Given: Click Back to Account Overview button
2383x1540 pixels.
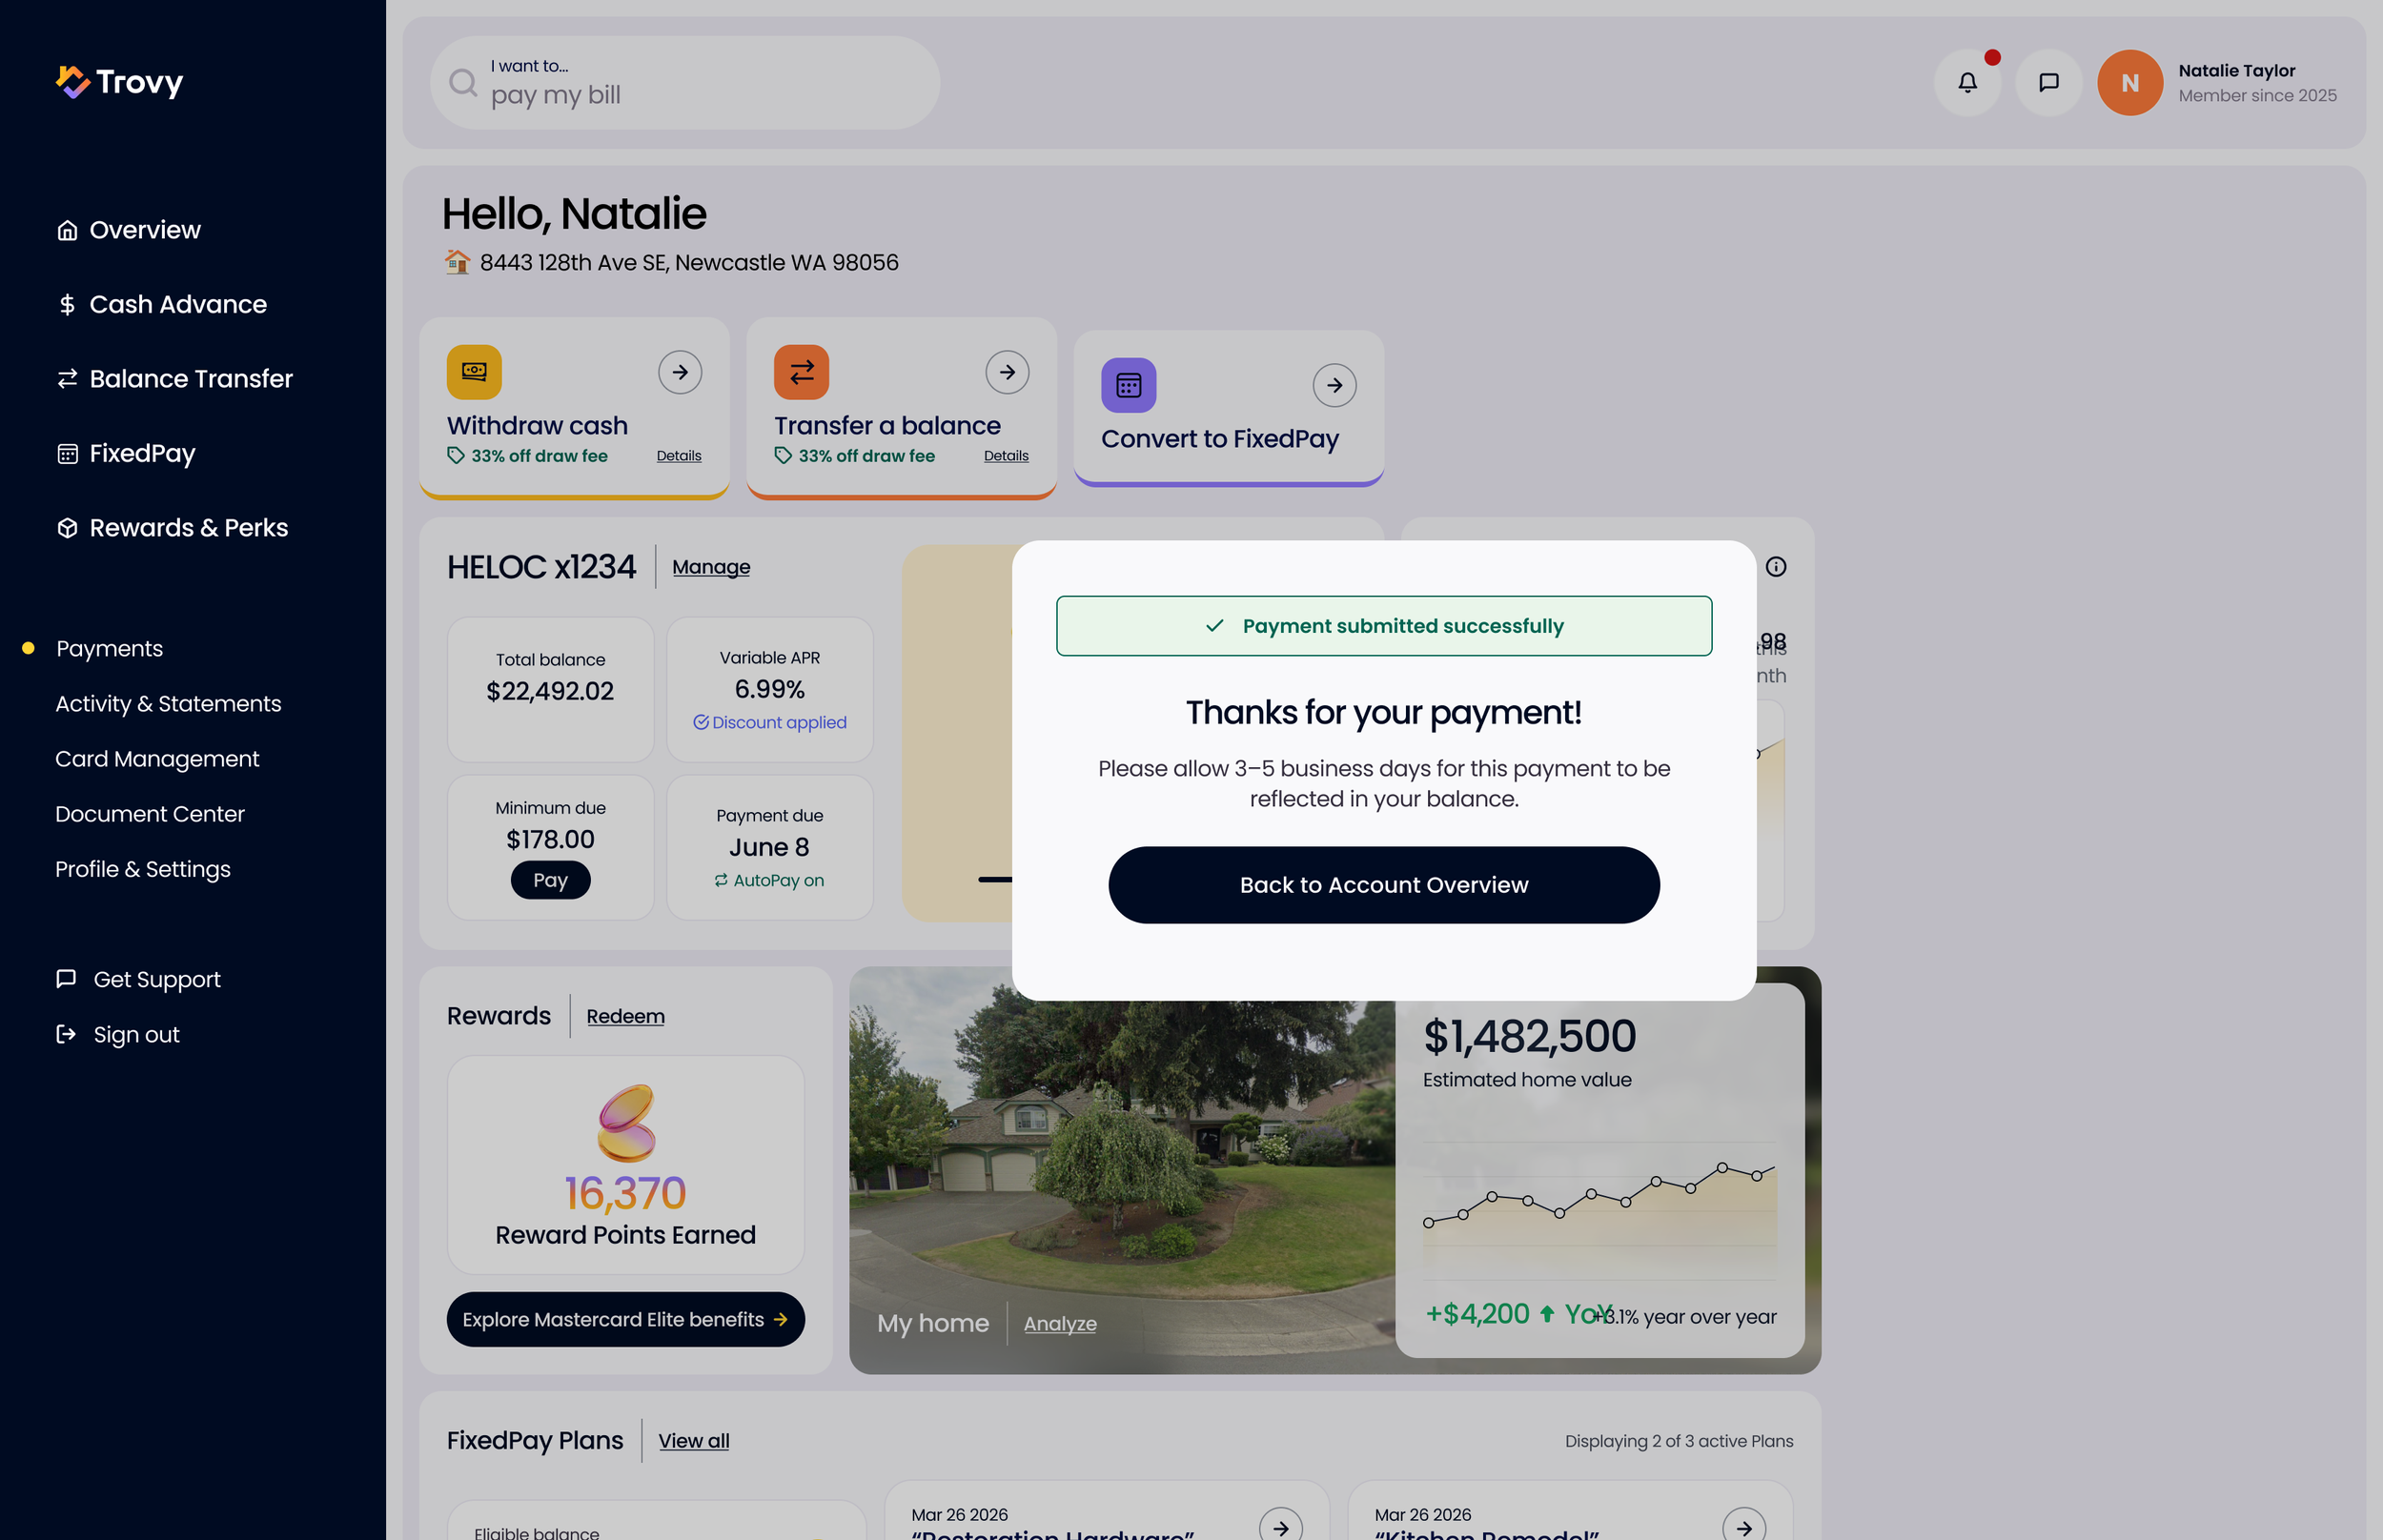Looking at the screenshot, I should click(1384, 885).
